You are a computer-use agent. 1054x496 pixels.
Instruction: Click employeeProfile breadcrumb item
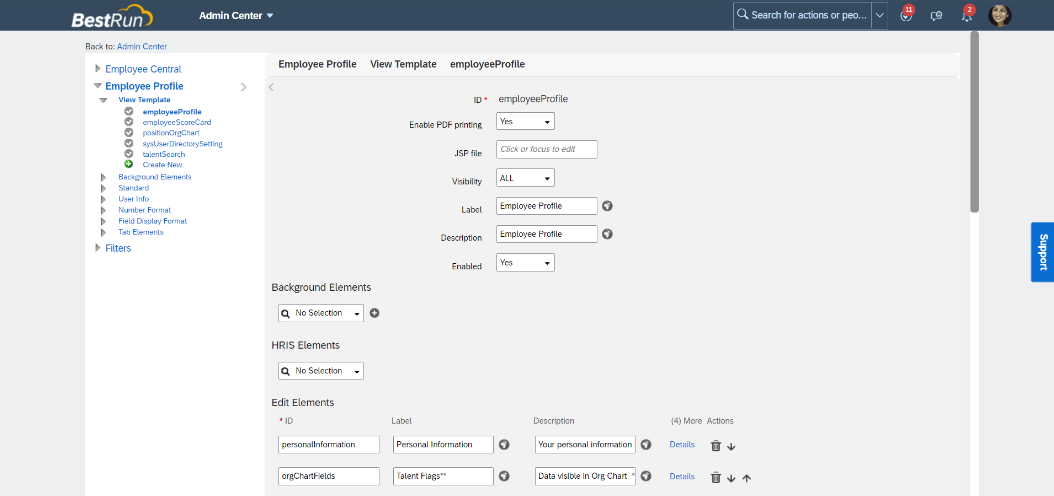[x=487, y=65]
